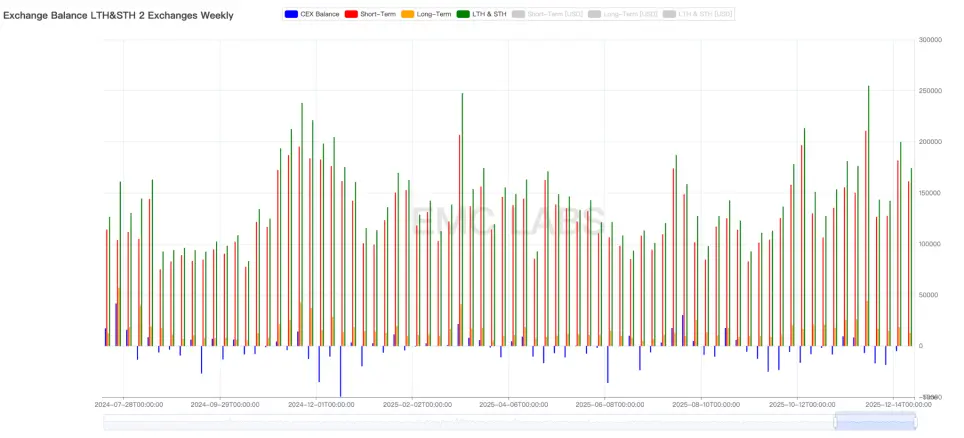Click the Exchange Balance LTH&STH chart title
Viewport: 964px width, 438px height.
pyautogui.click(x=119, y=15)
